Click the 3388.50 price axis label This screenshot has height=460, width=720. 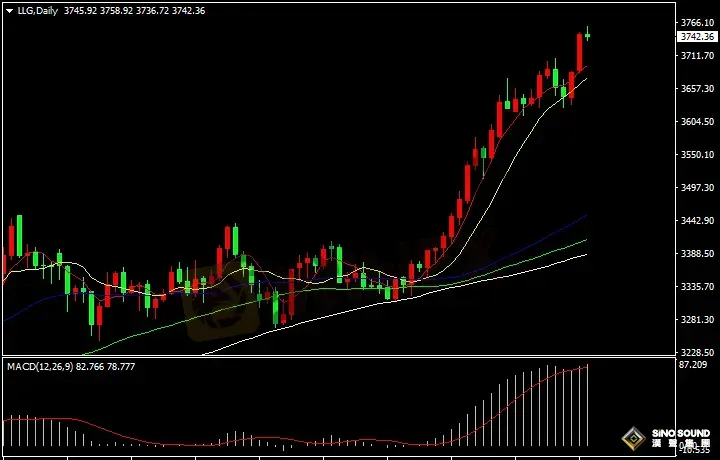(698, 254)
